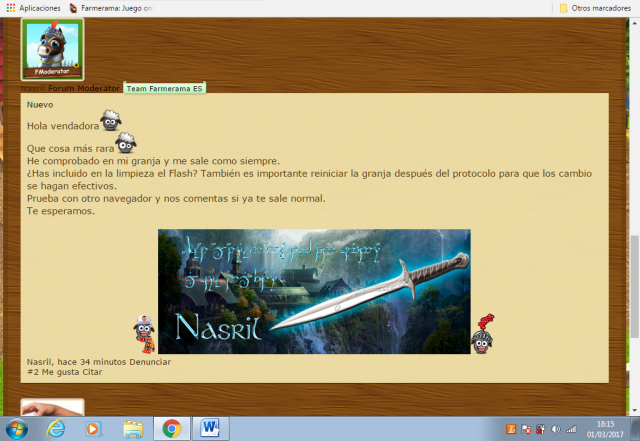Click the sheep emoticon with orange scarf
This screenshot has height=441, width=640.
145,335
